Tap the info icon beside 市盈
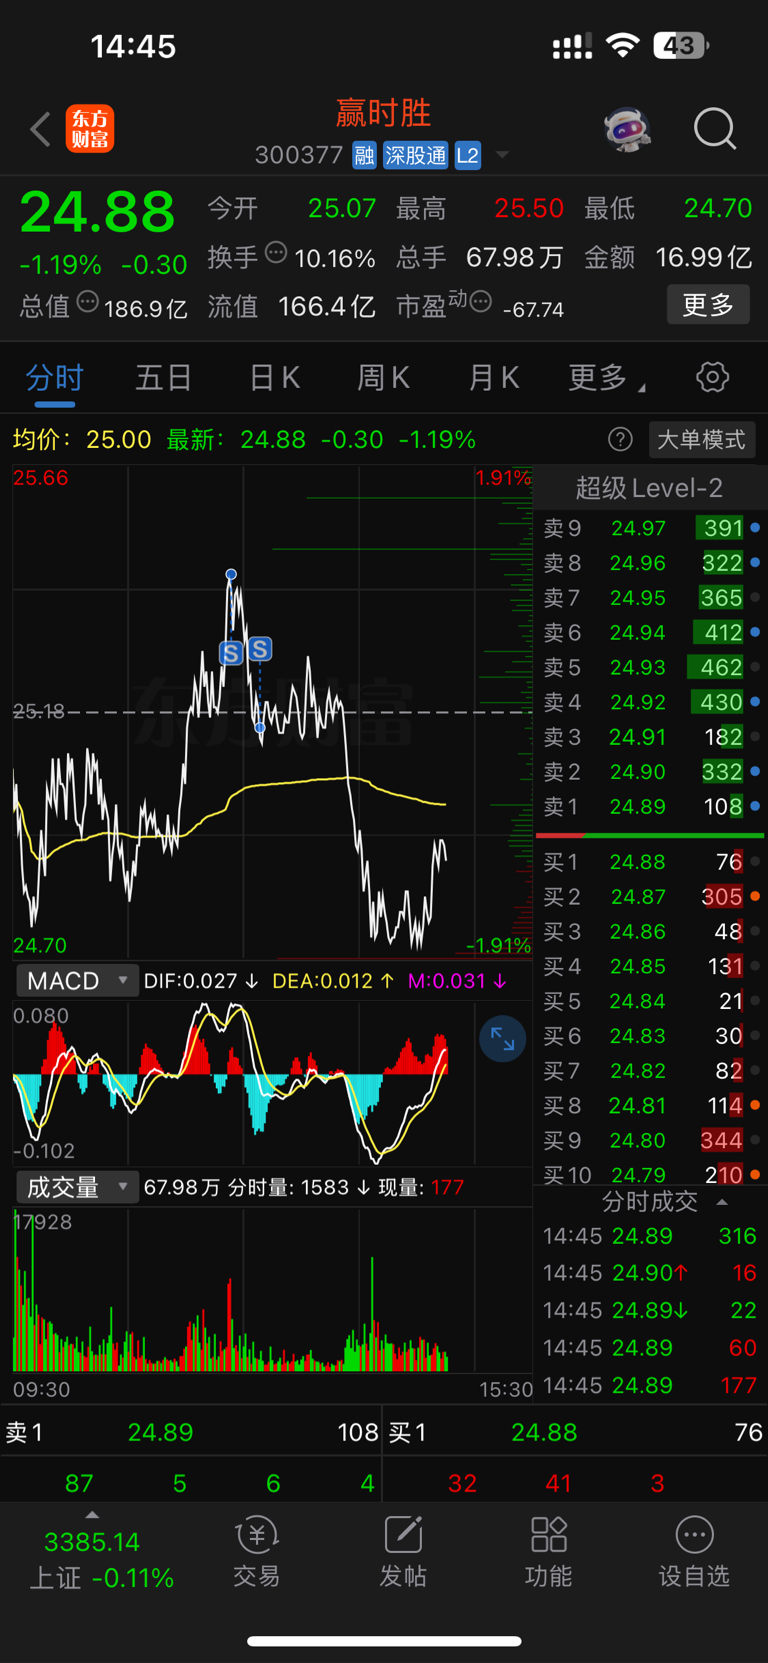 click(481, 302)
